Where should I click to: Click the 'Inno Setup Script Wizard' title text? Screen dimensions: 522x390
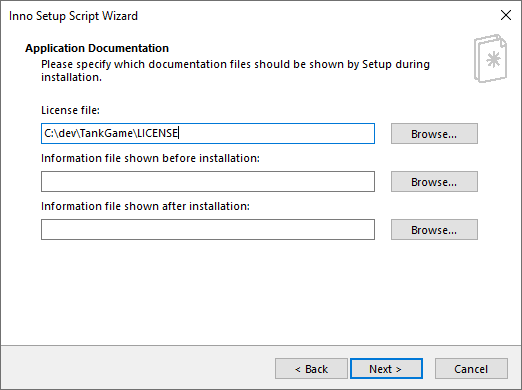click(x=73, y=16)
